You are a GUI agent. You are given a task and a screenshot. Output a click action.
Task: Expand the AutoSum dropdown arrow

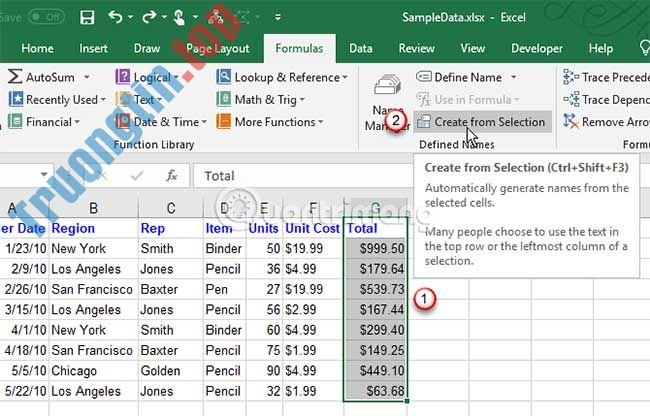click(x=87, y=77)
